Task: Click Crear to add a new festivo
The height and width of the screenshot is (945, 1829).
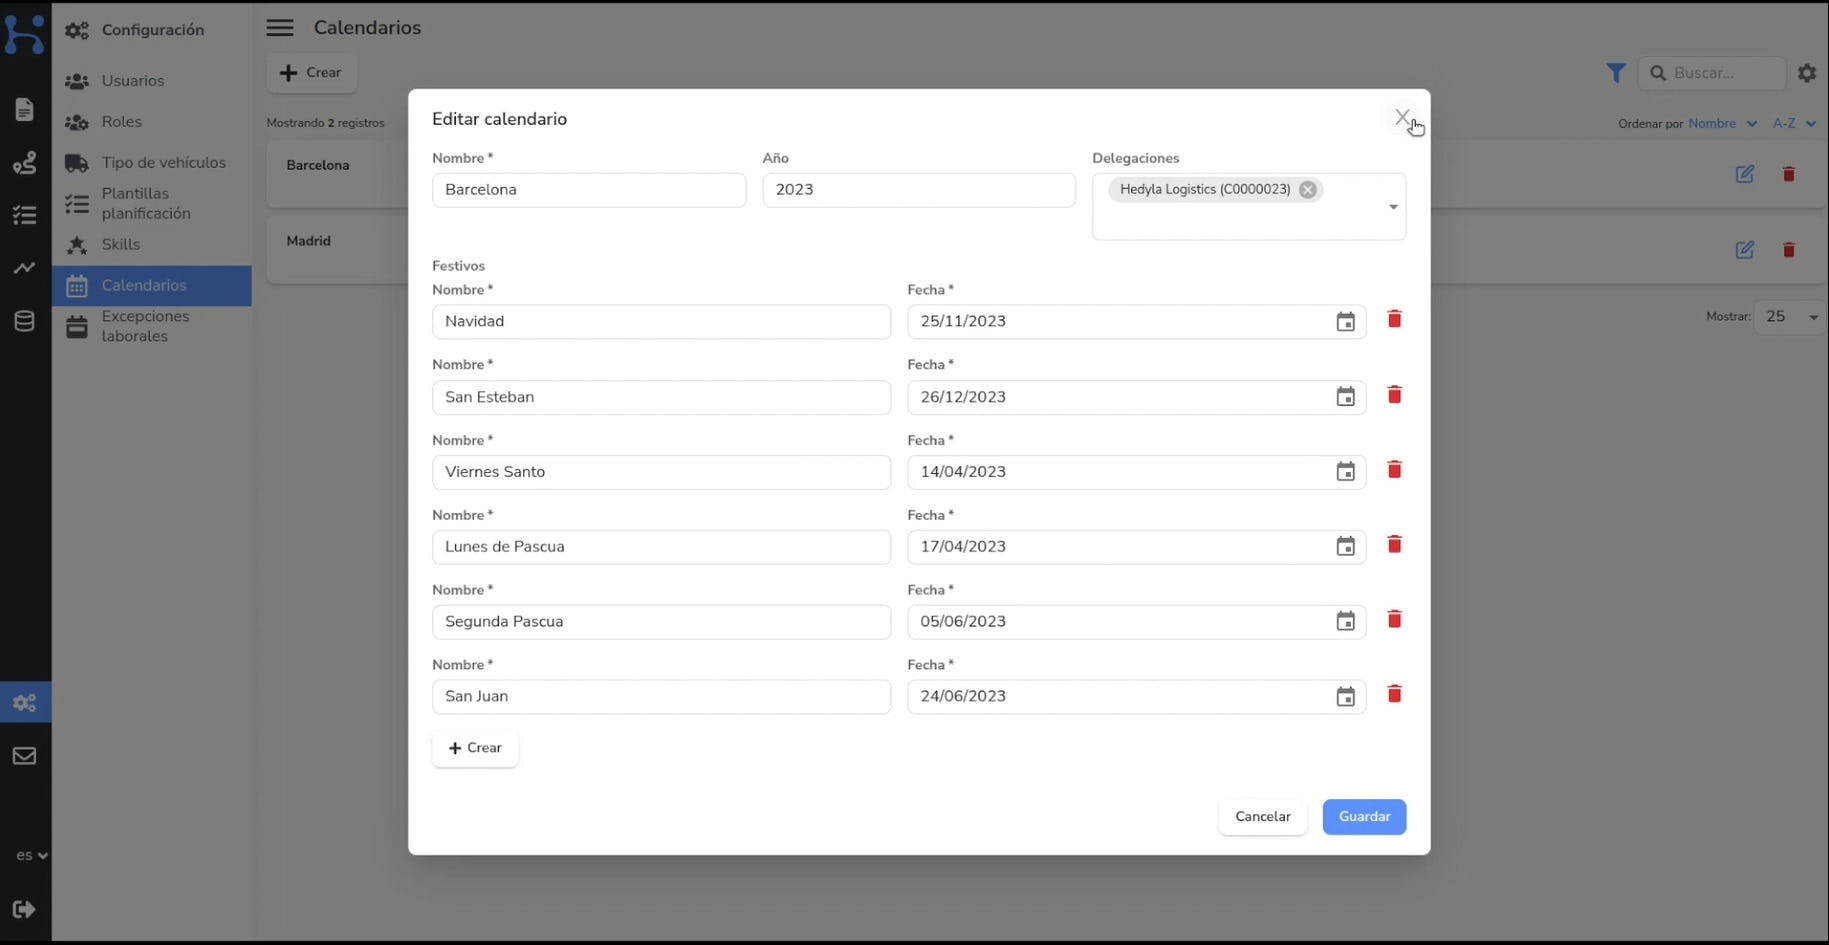Action: (474, 747)
